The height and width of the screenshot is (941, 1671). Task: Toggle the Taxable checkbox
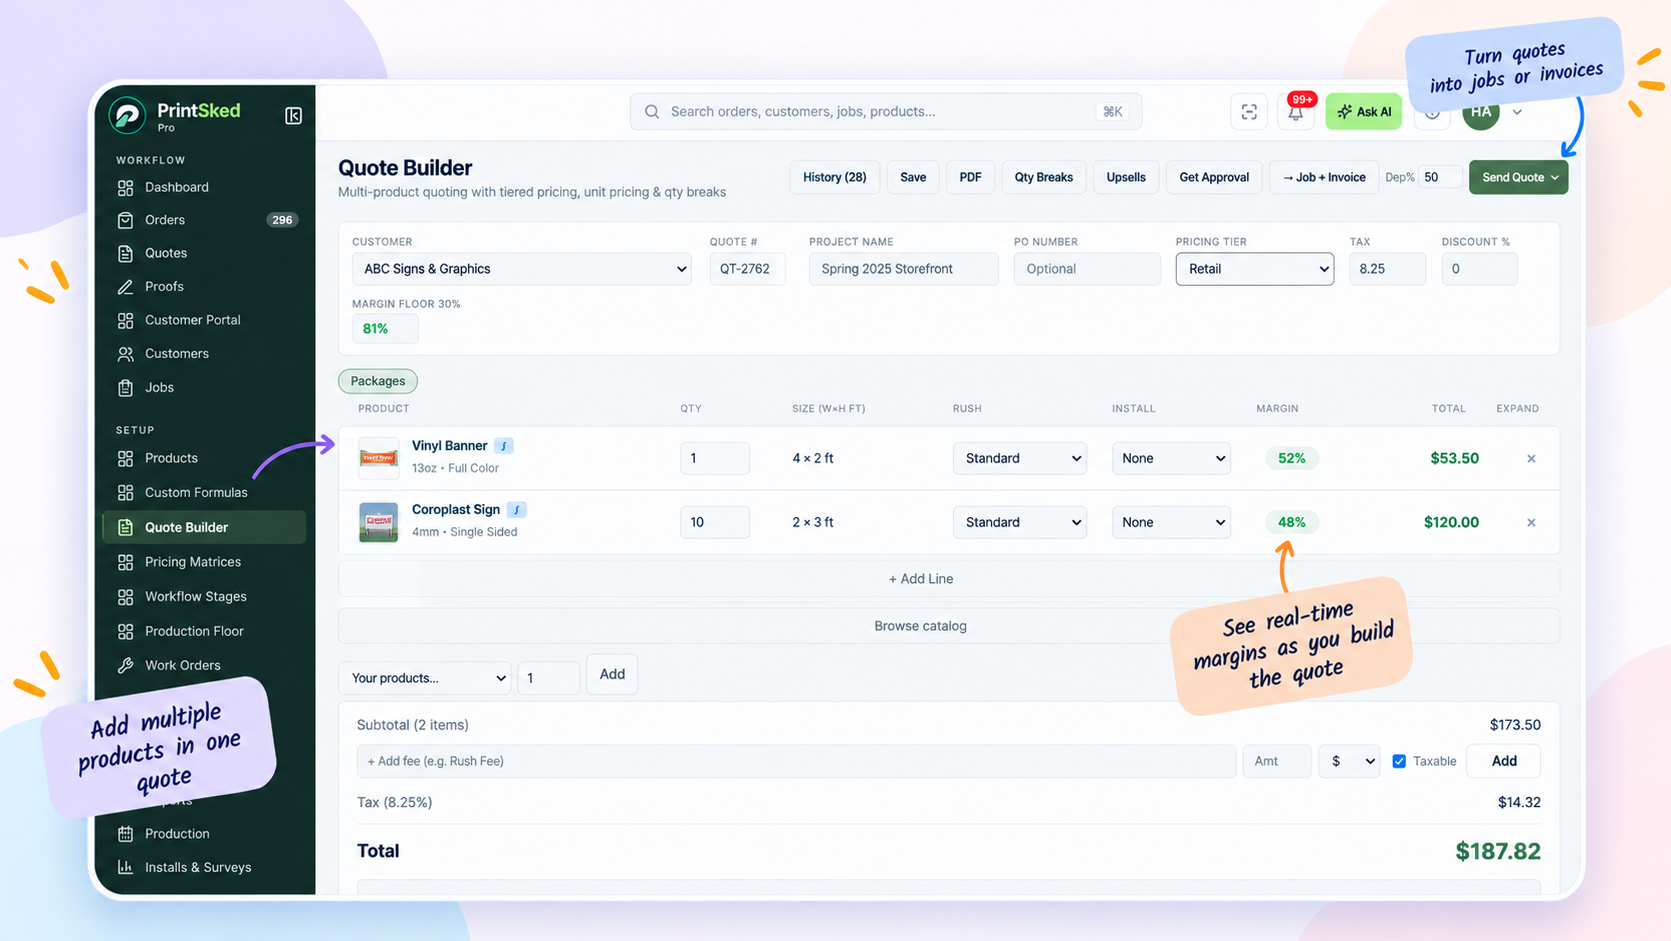coord(1399,762)
